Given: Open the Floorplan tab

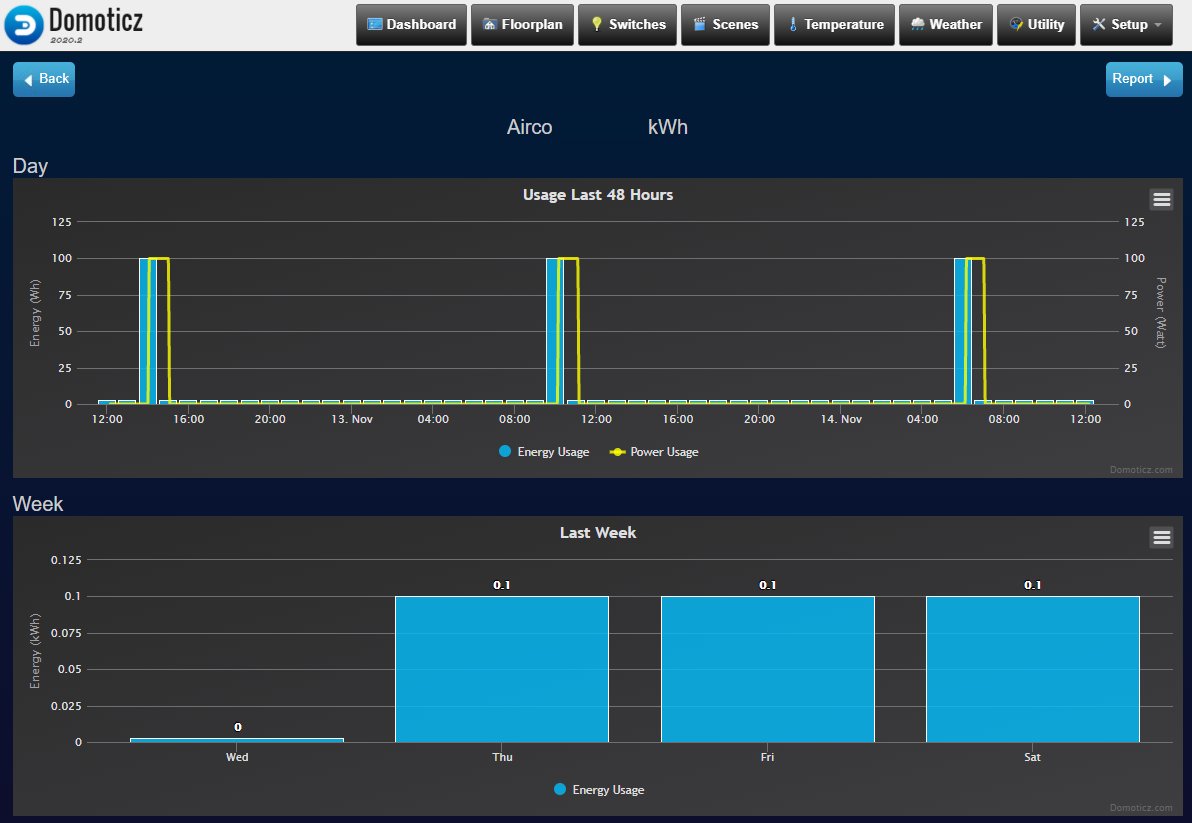Looking at the screenshot, I should pos(522,24).
